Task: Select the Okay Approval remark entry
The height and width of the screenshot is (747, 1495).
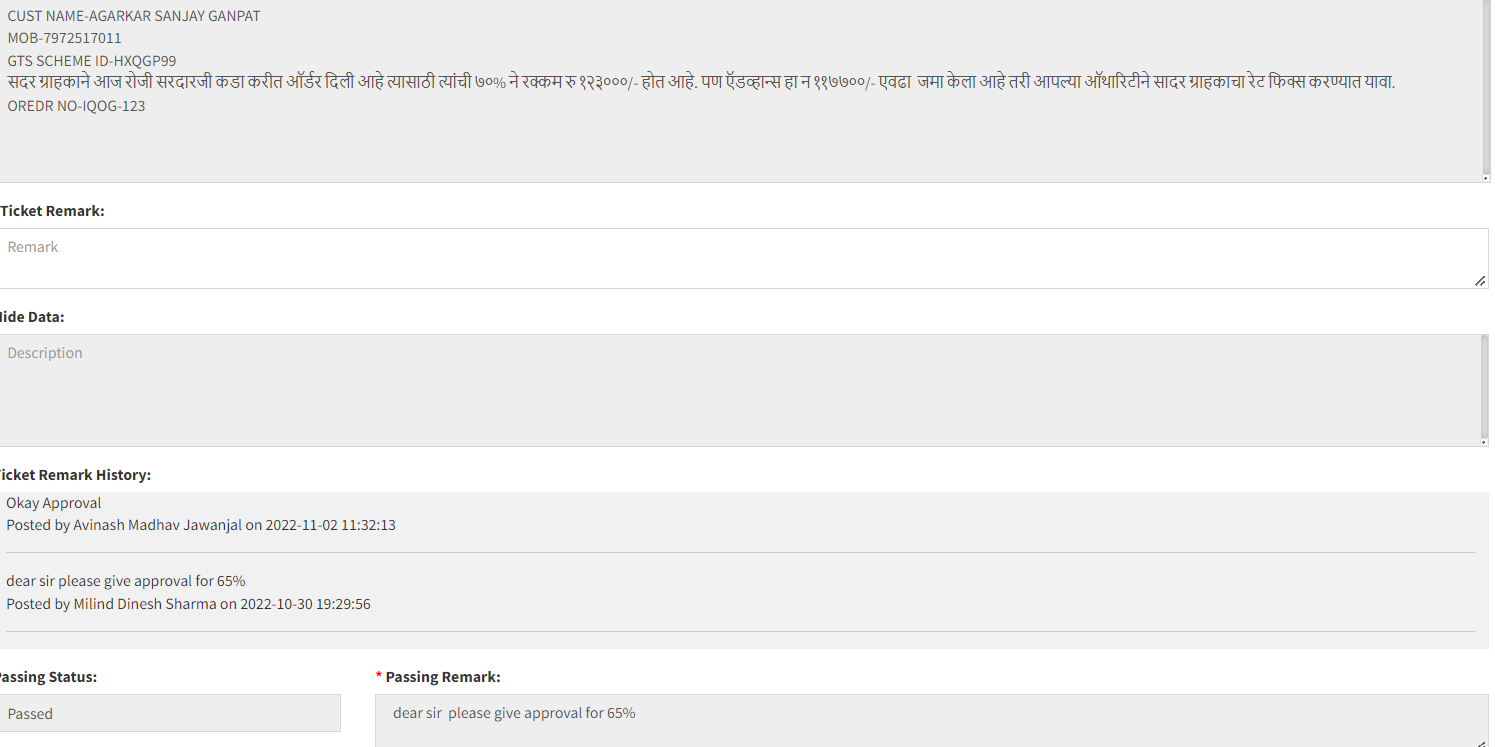Action: click(54, 503)
